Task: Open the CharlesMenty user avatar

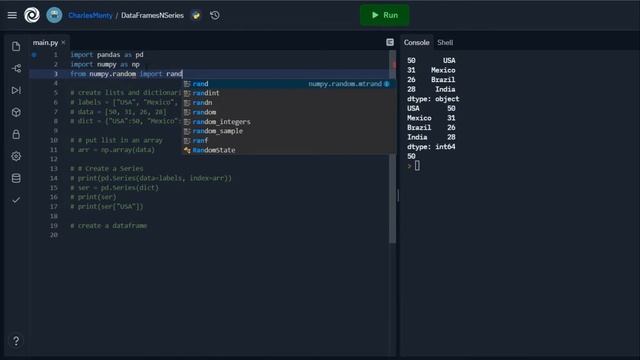Action: point(54,15)
